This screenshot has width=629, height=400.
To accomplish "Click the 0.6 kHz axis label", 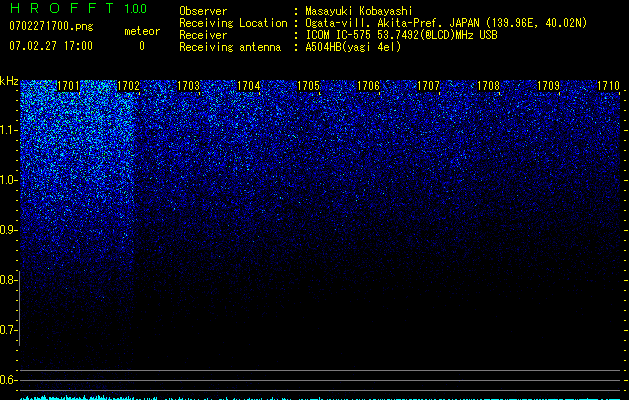I will point(8,380).
